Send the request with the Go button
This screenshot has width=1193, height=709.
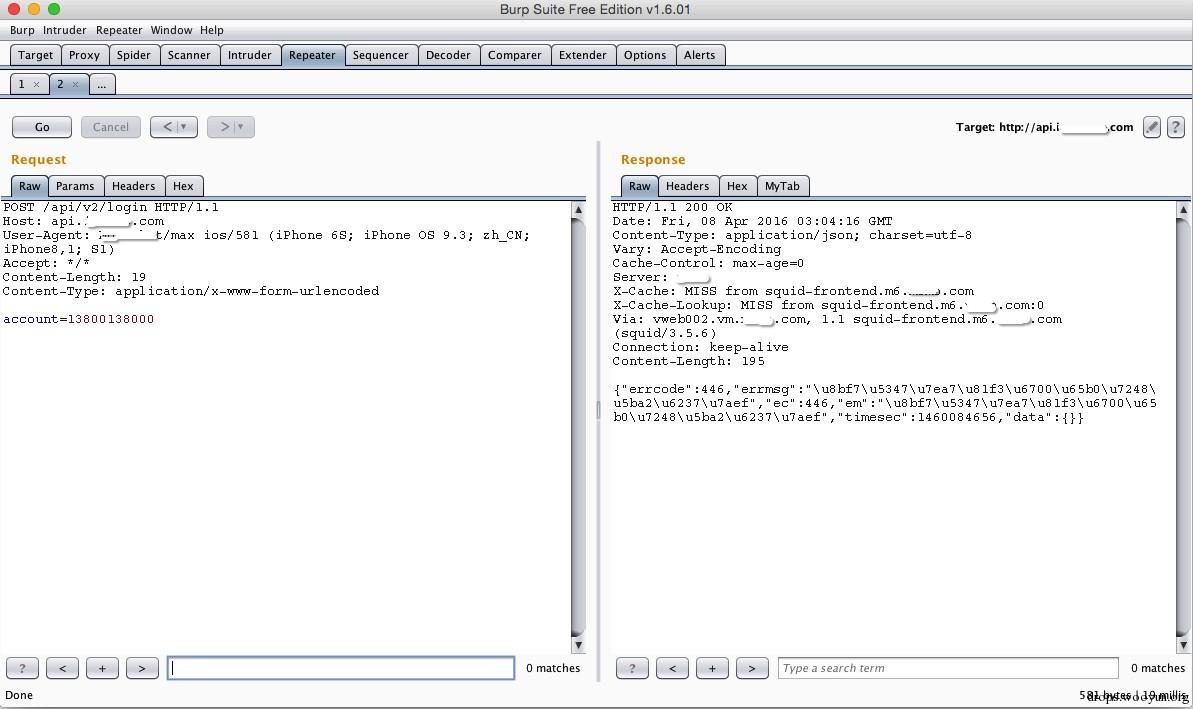click(42, 127)
